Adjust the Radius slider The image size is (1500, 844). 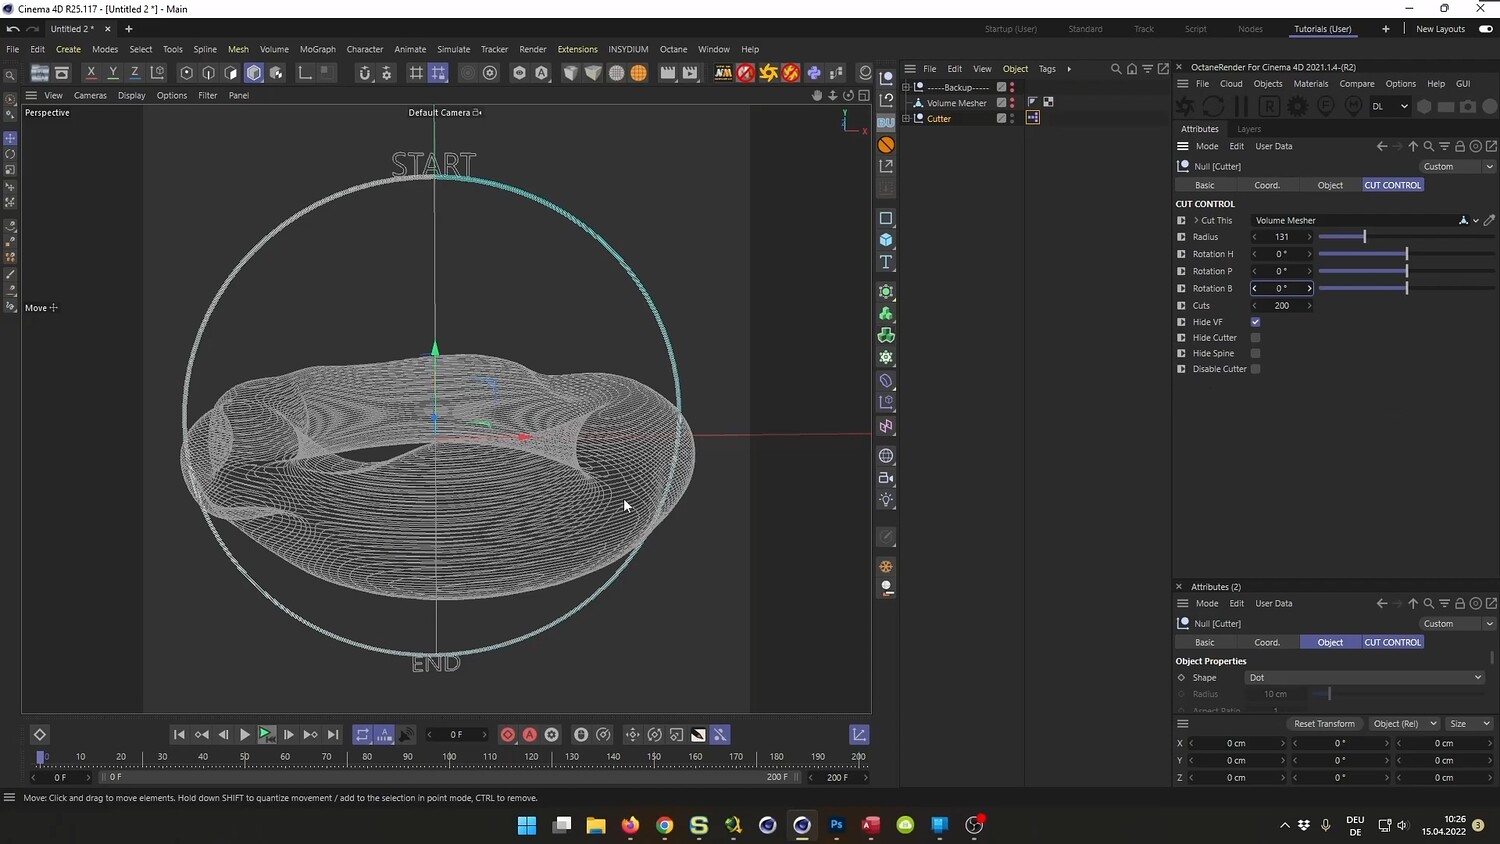point(1405,237)
